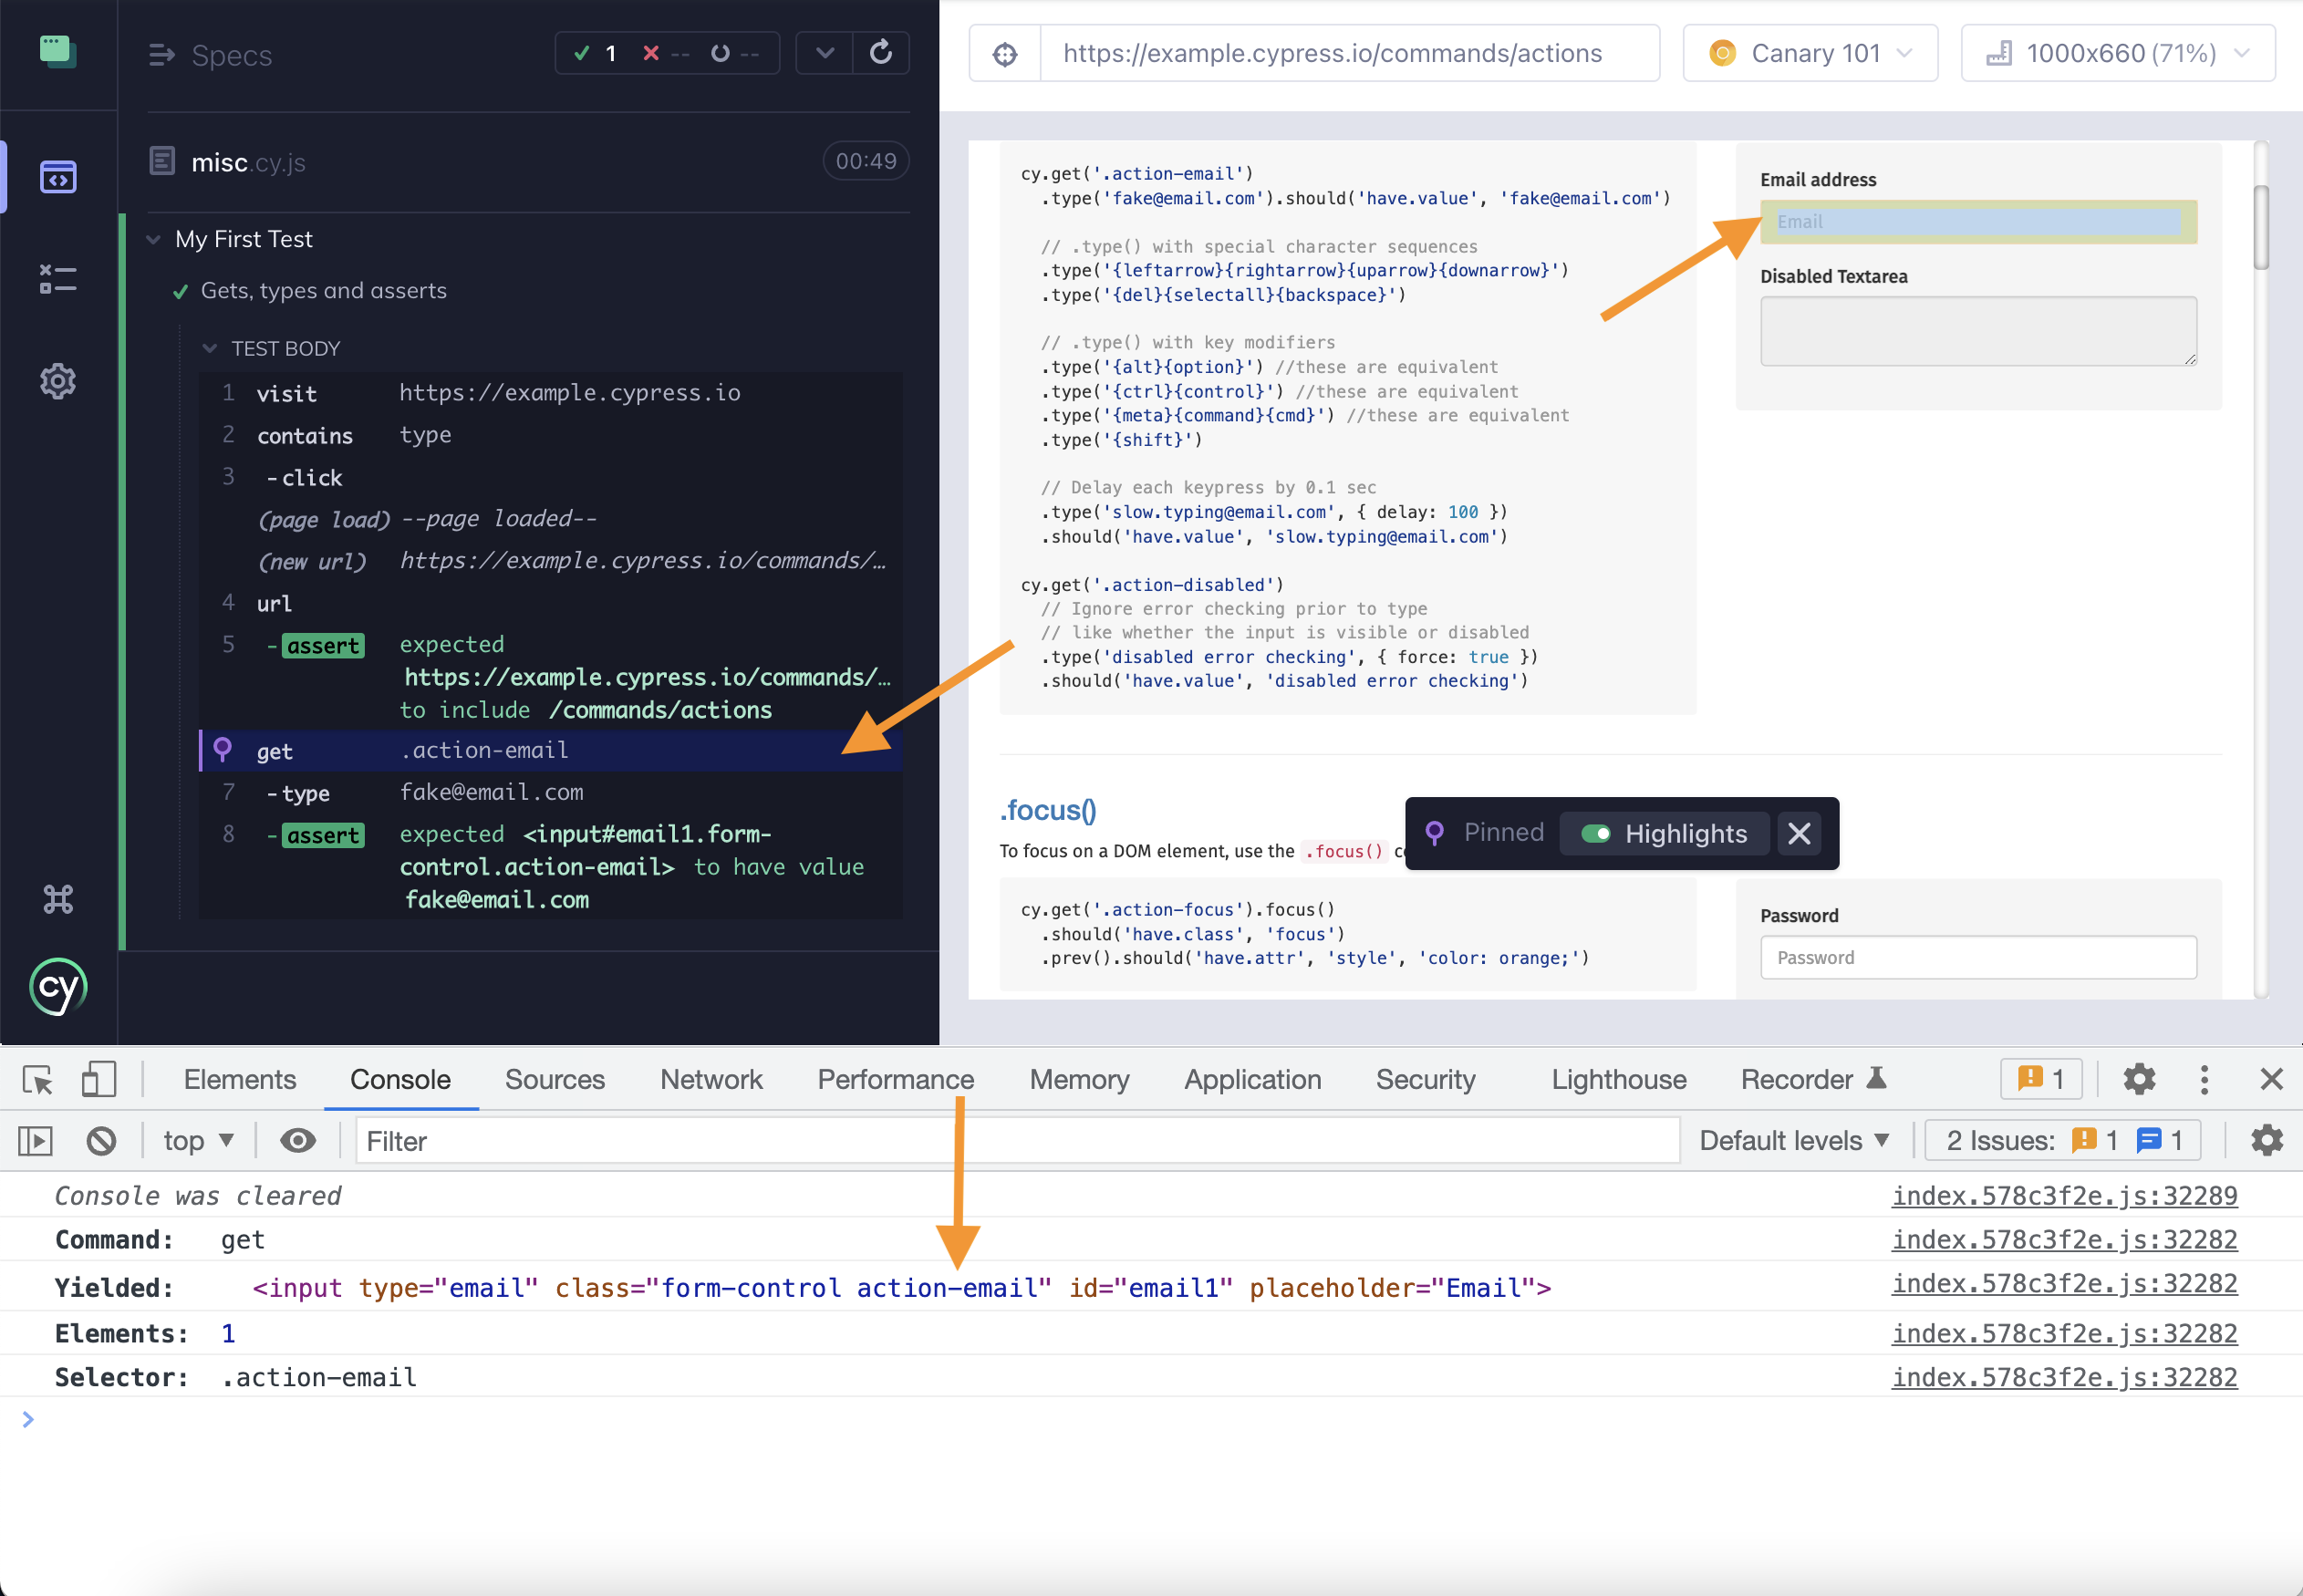Open Cypress settings via sidebar gear

tap(58, 381)
